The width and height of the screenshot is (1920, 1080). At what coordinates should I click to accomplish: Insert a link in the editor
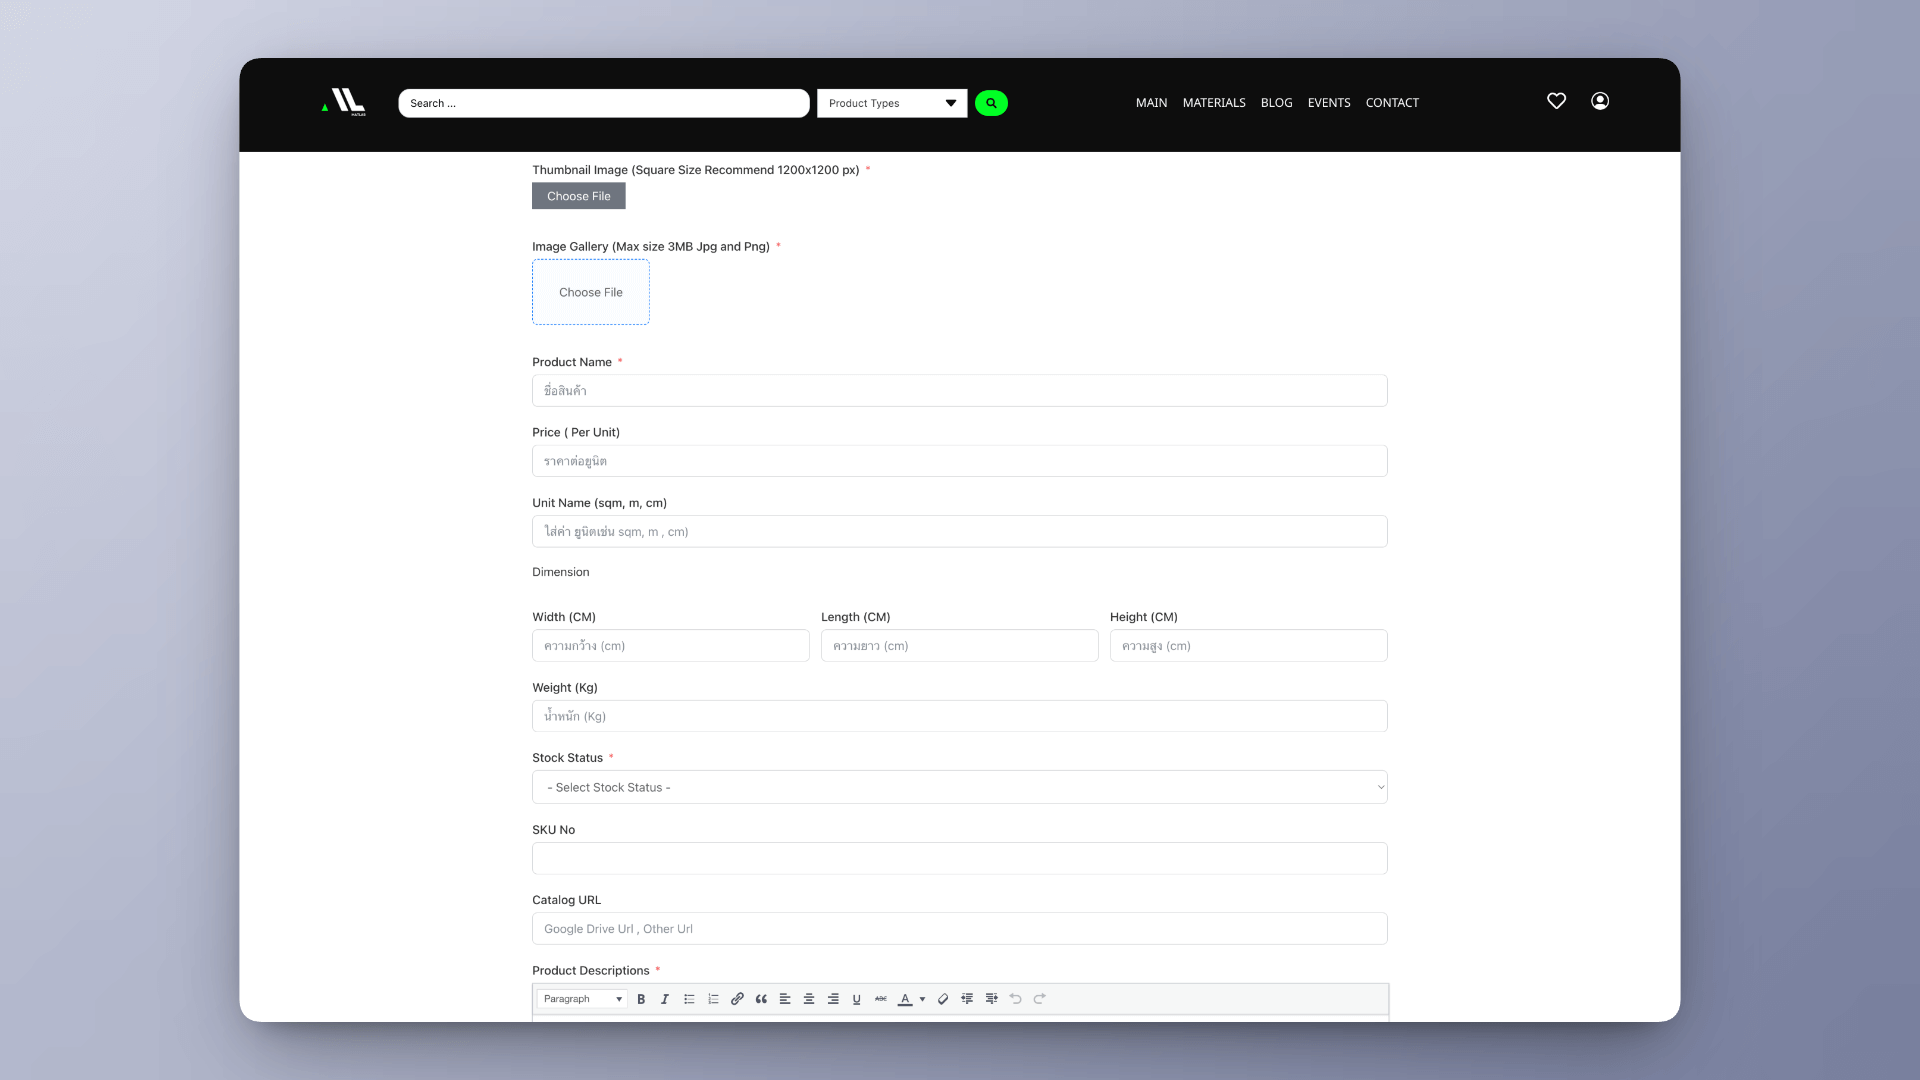click(x=737, y=999)
